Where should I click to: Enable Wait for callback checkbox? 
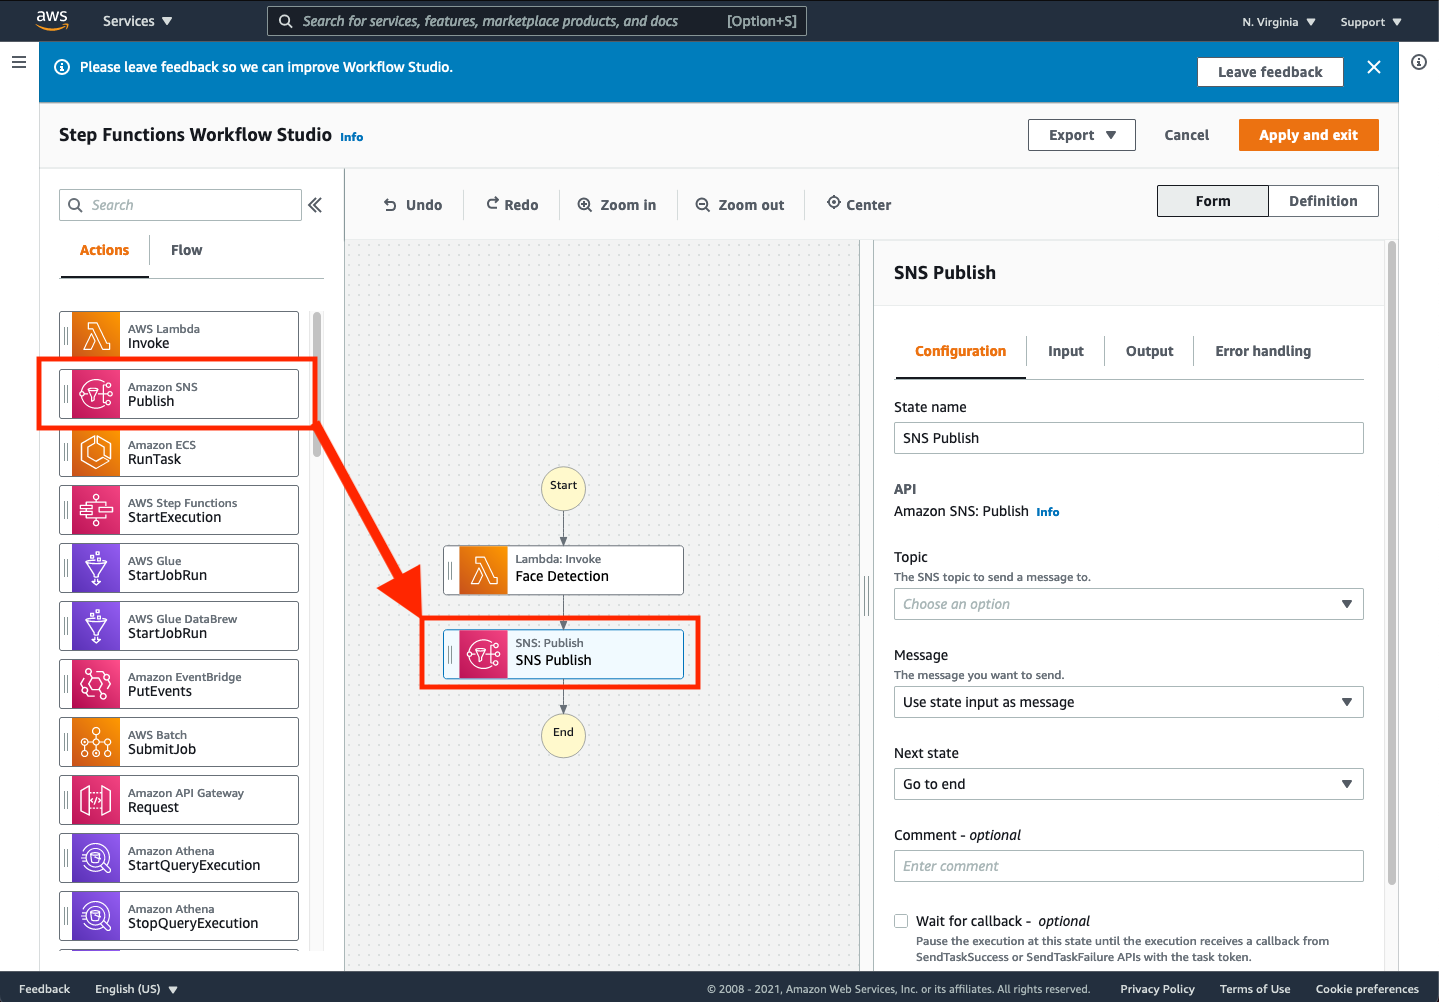tap(901, 921)
